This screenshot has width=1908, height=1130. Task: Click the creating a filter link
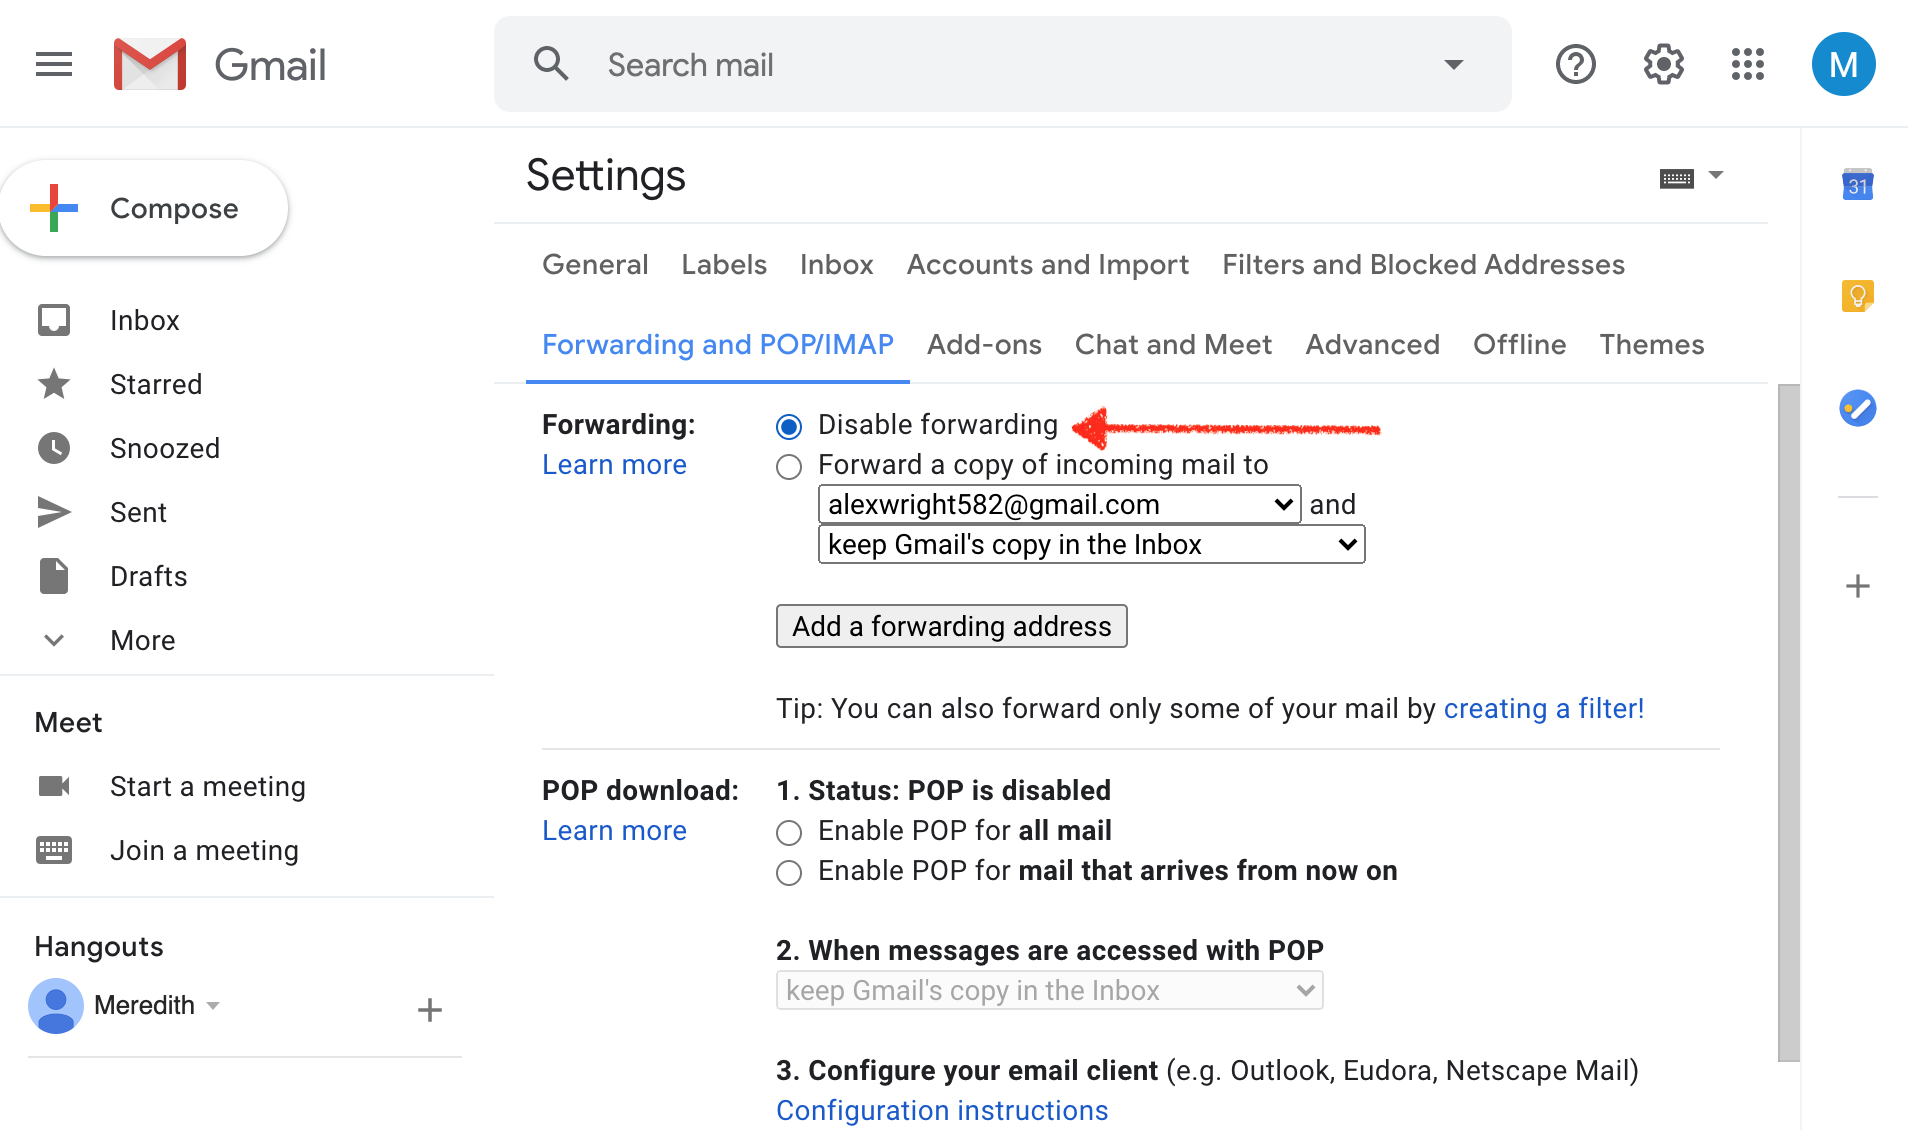1544,708
